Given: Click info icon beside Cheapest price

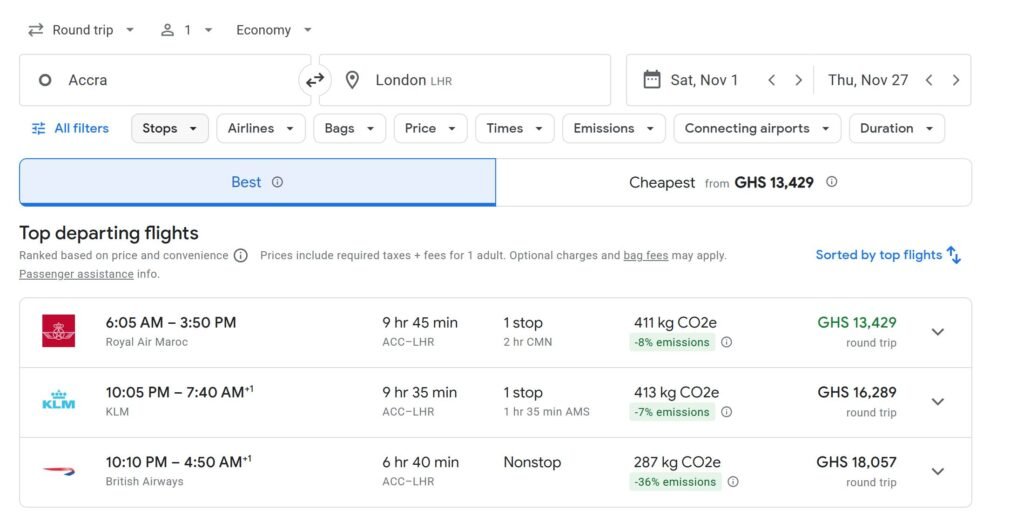Looking at the screenshot, I should tap(831, 182).
